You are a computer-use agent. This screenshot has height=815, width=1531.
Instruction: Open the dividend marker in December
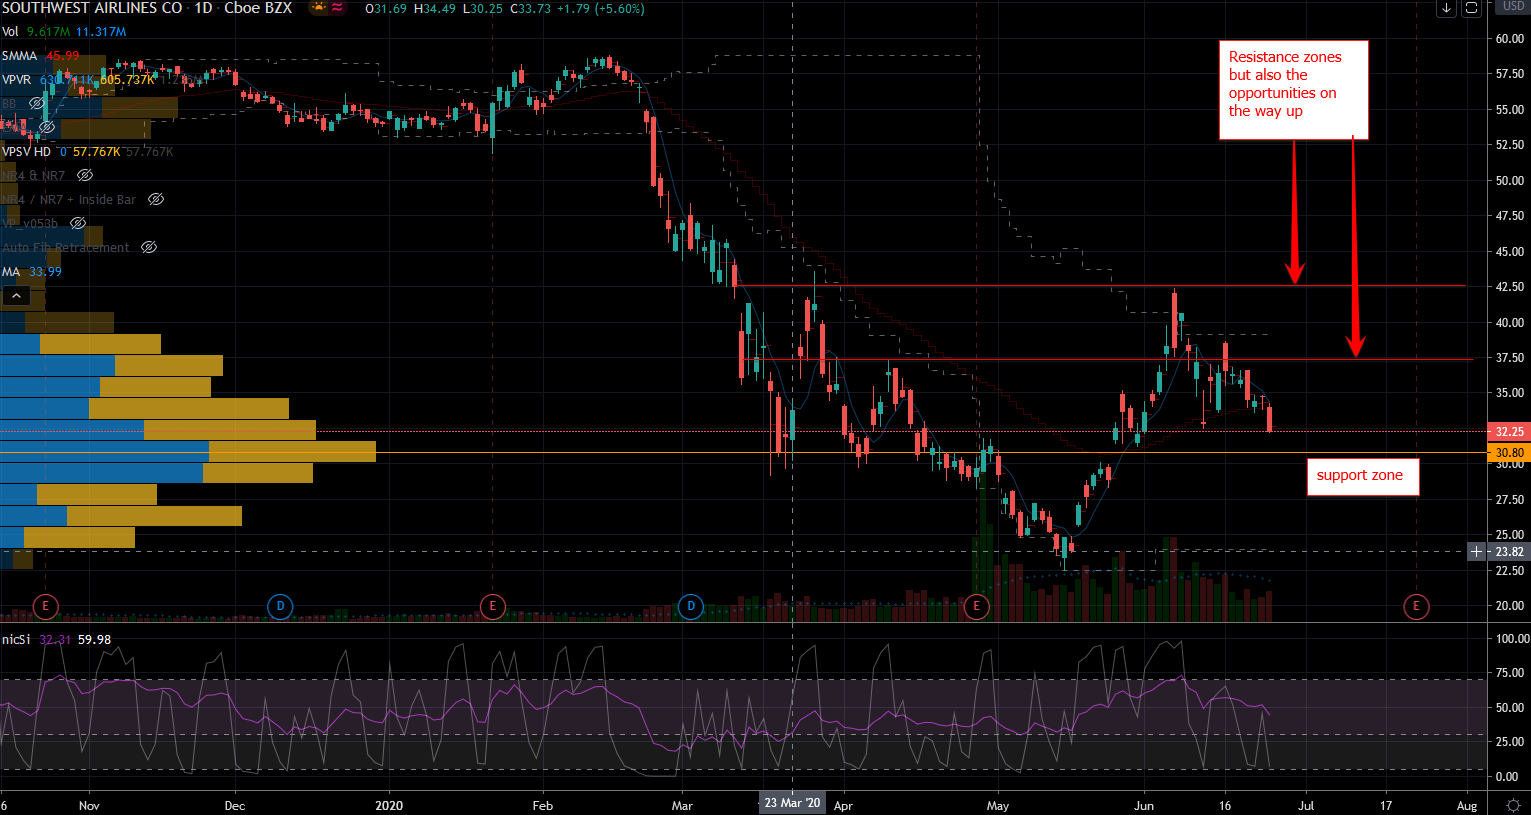(x=281, y=606)
